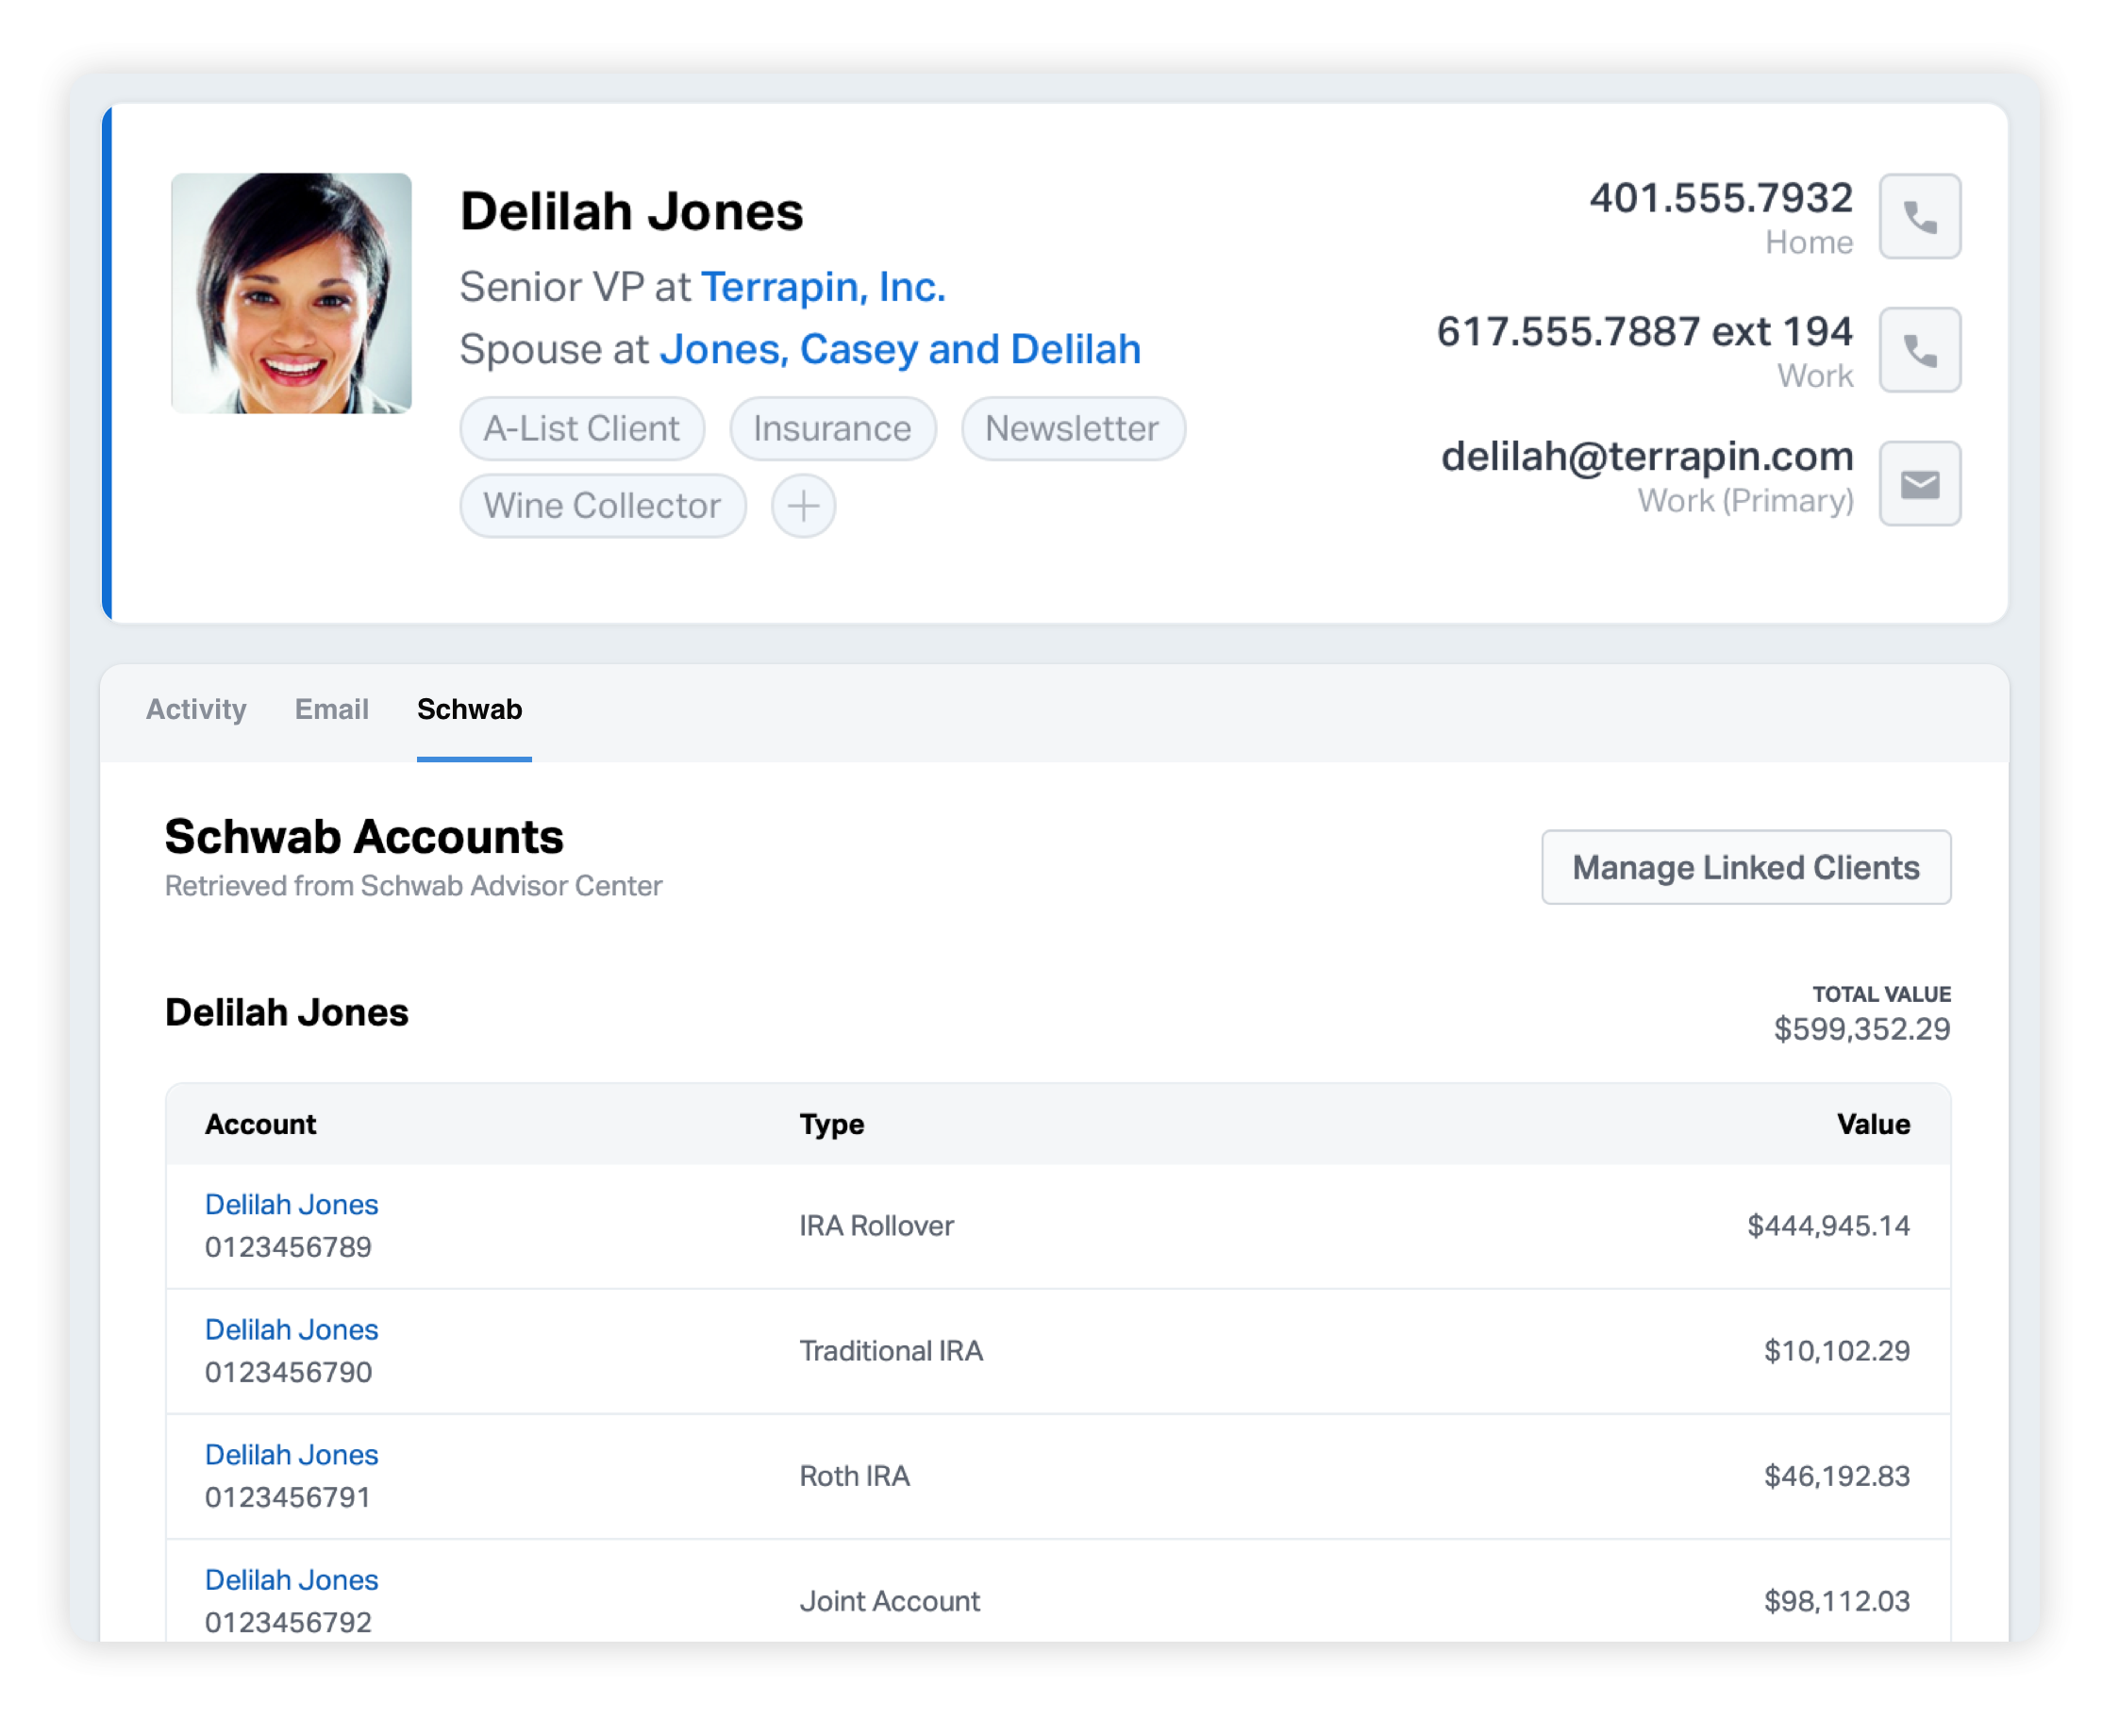Click the Delilah Jones name heading in header card
Screen dimensions: 2119x1736
(x=631, y=211)
